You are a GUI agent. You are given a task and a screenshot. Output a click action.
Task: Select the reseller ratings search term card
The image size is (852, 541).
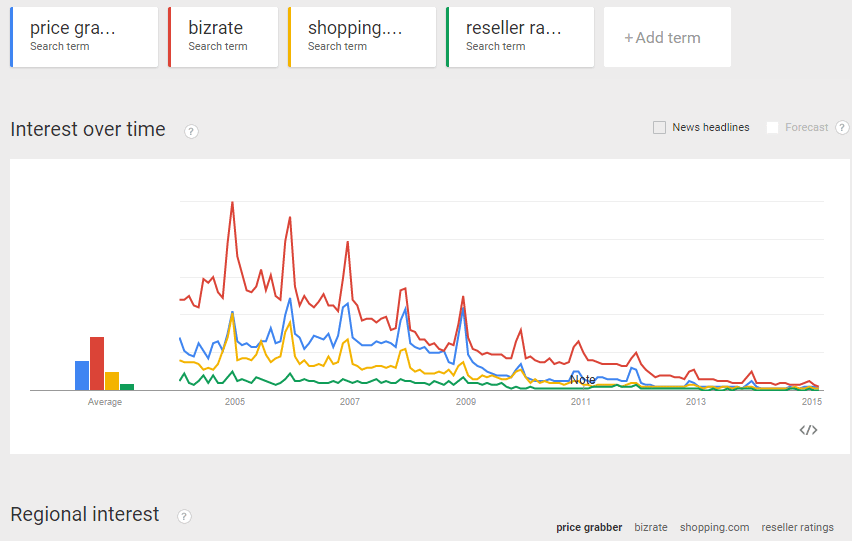pos(520,37)
